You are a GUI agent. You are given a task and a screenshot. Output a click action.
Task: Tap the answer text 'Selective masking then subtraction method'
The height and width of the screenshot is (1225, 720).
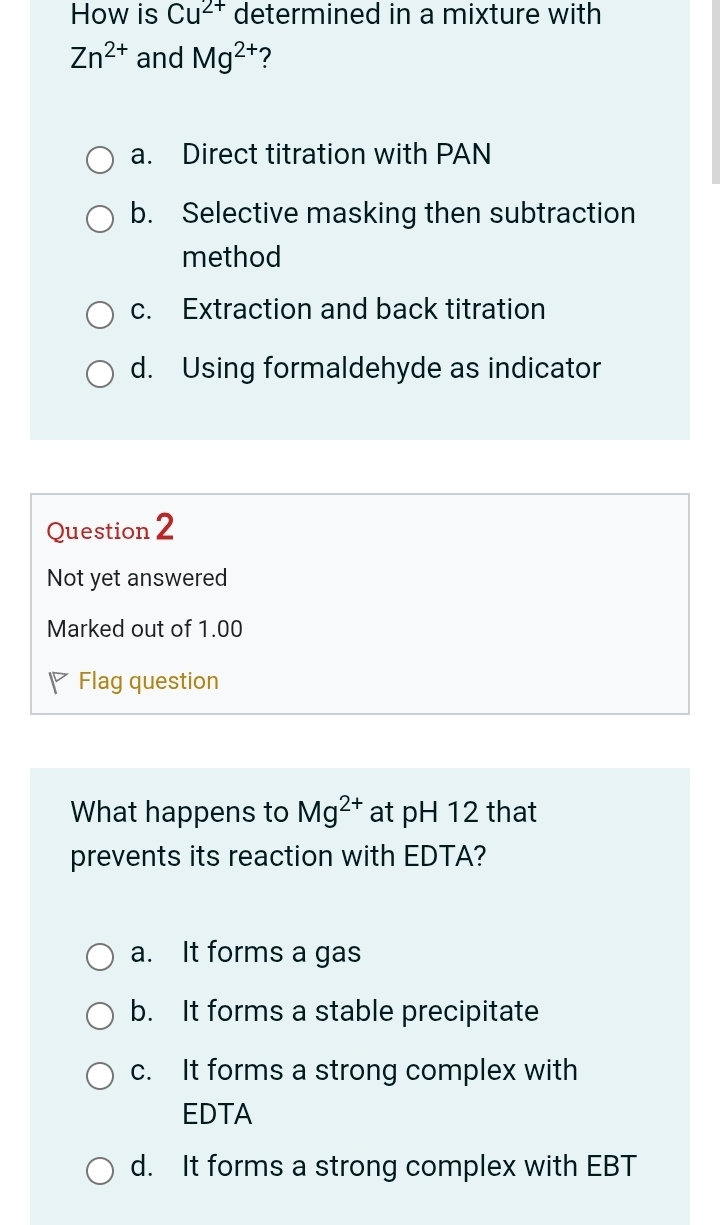pos(408,235)
